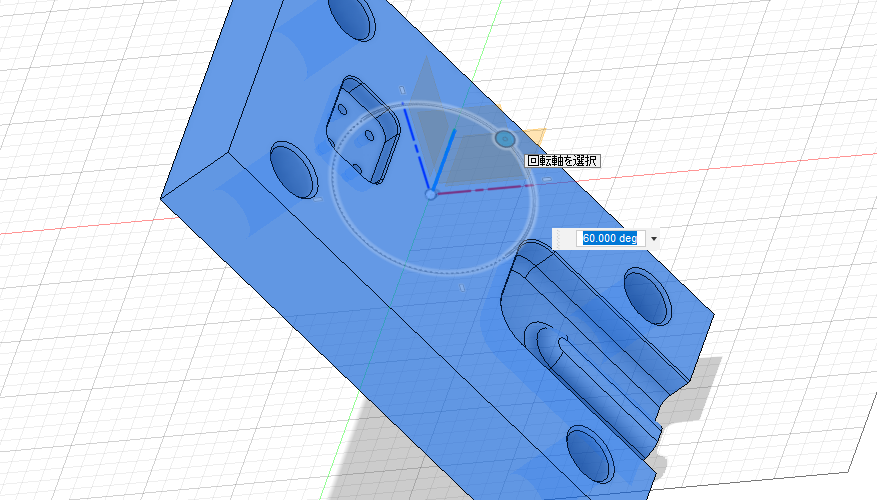This screenshot has width=877, height=500.
Task: Click the 回転軸を選択 tooltip label
Action: click(562, 161)
